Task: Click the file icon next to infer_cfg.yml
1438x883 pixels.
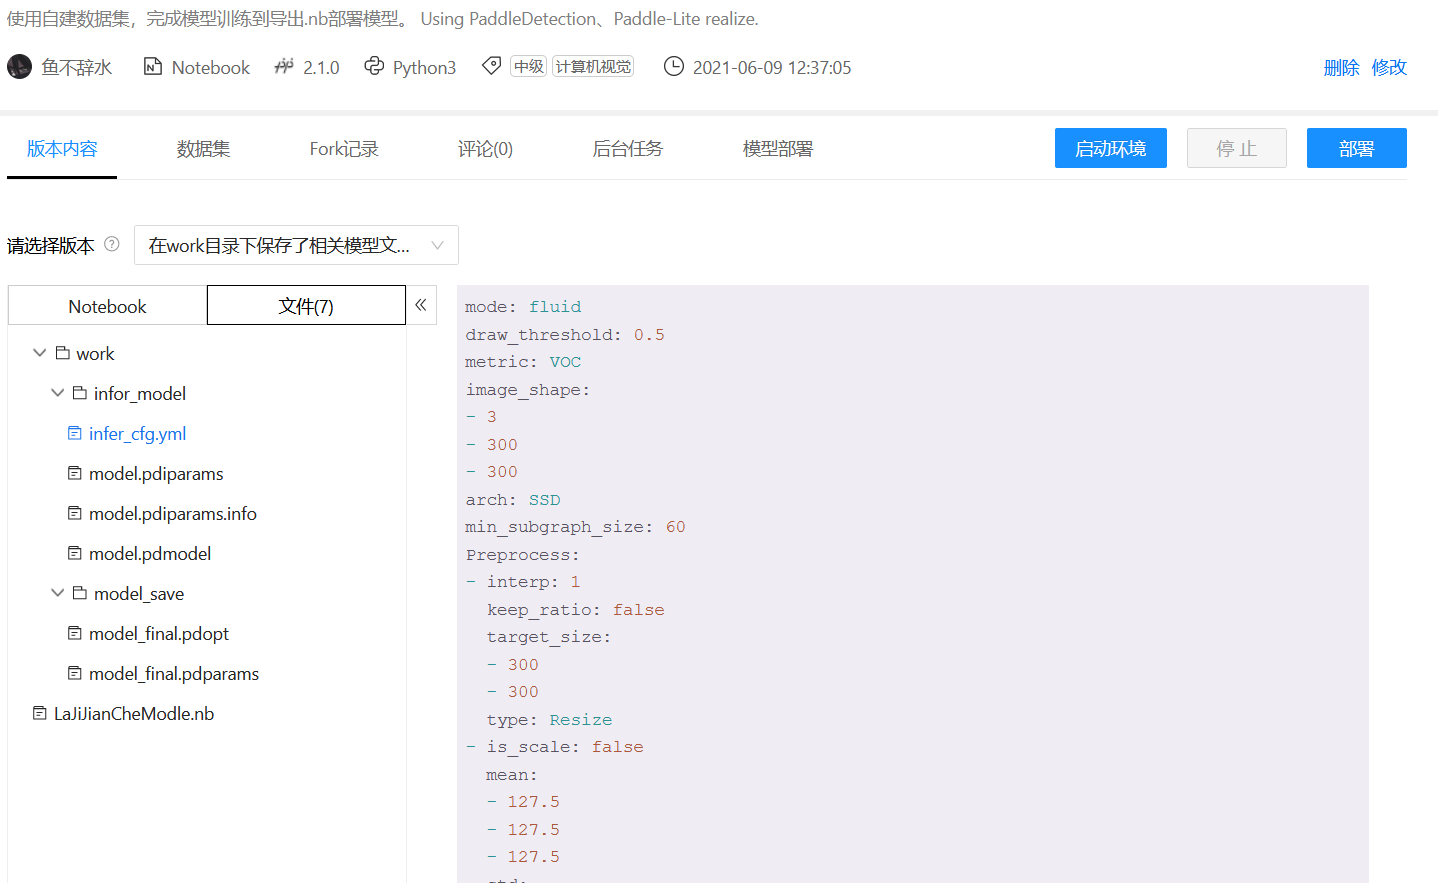Action: (74, 433)
